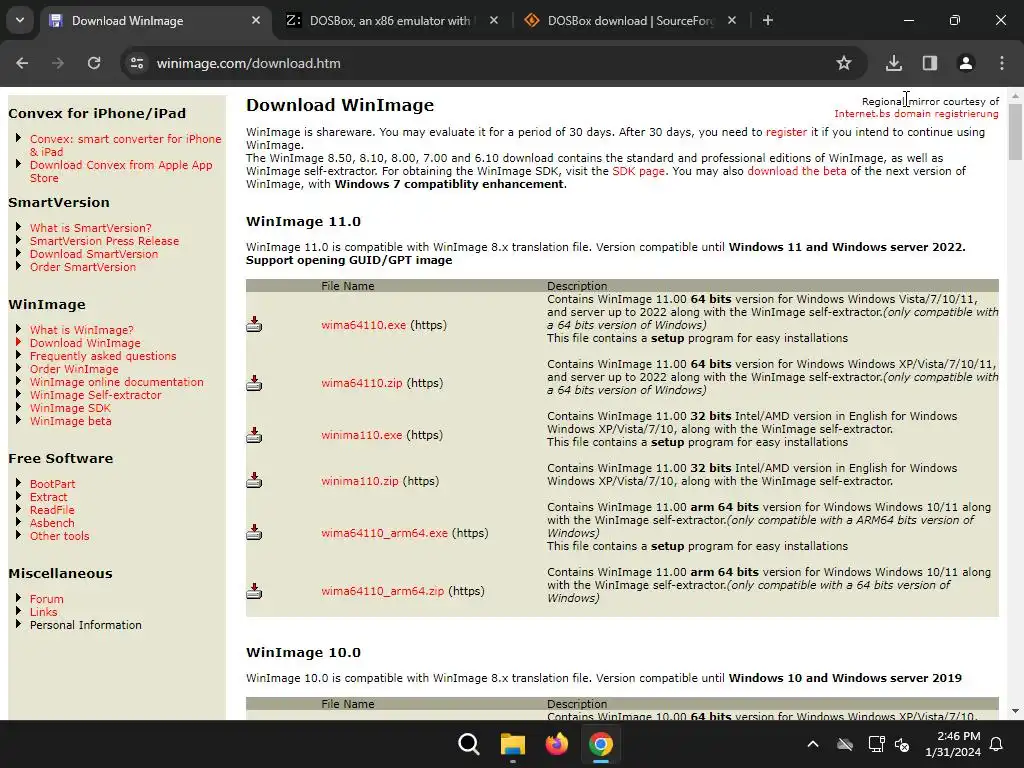This screenshot has width=1024, height=768.
Task: Click download icon beside winima110.zip
Action: click(x=254, y=481)
